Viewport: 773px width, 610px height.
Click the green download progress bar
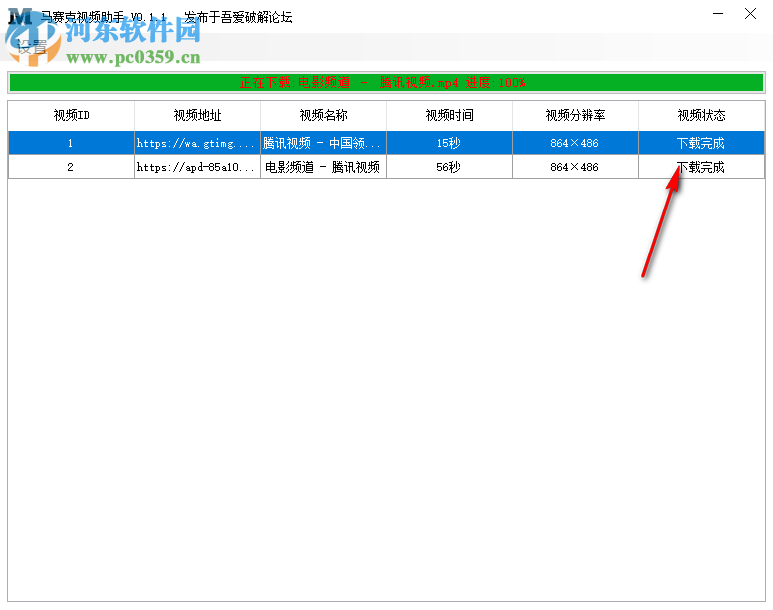[386, 82]
